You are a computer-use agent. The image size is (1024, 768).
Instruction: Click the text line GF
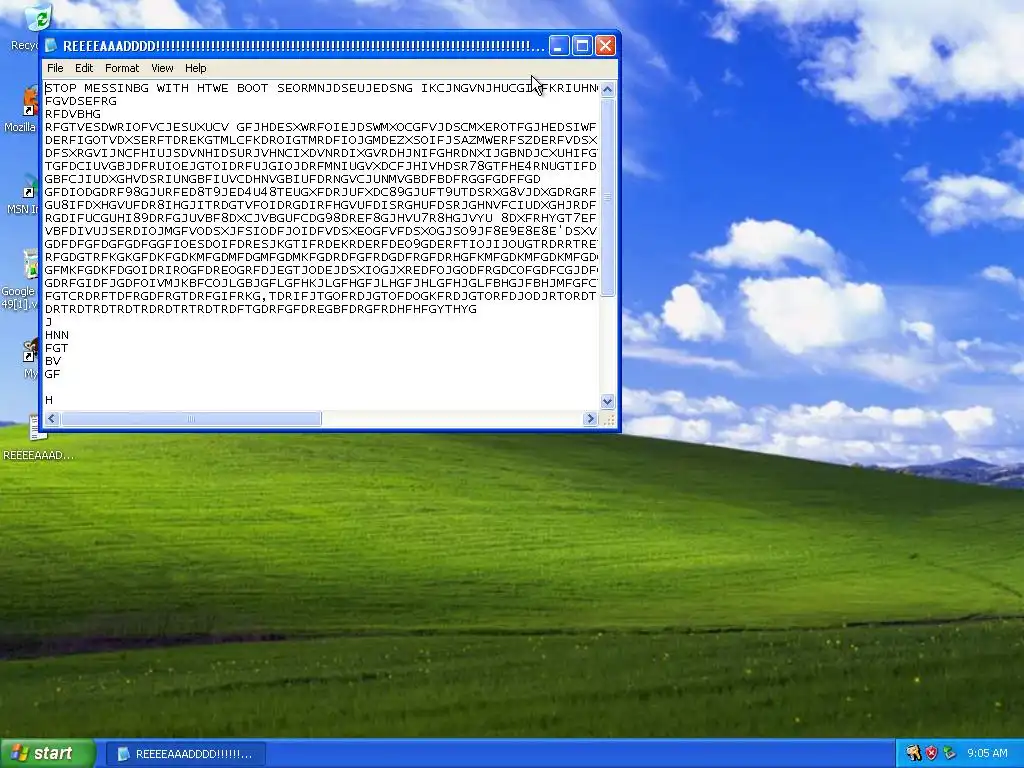click(52, 374)
